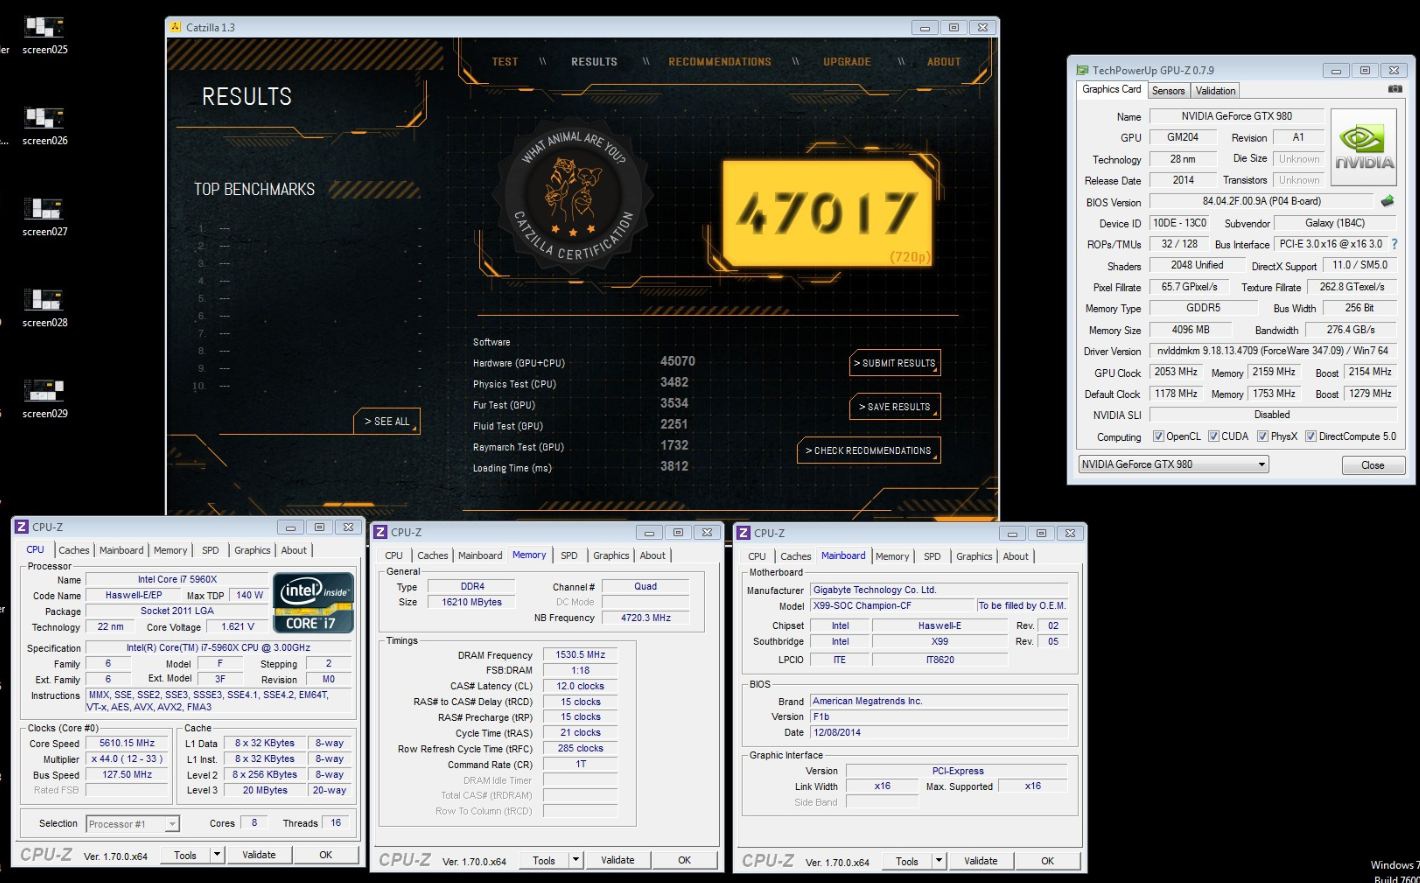Click the SAVE RESULTS button
The image size is (1420, 883).
895,407
